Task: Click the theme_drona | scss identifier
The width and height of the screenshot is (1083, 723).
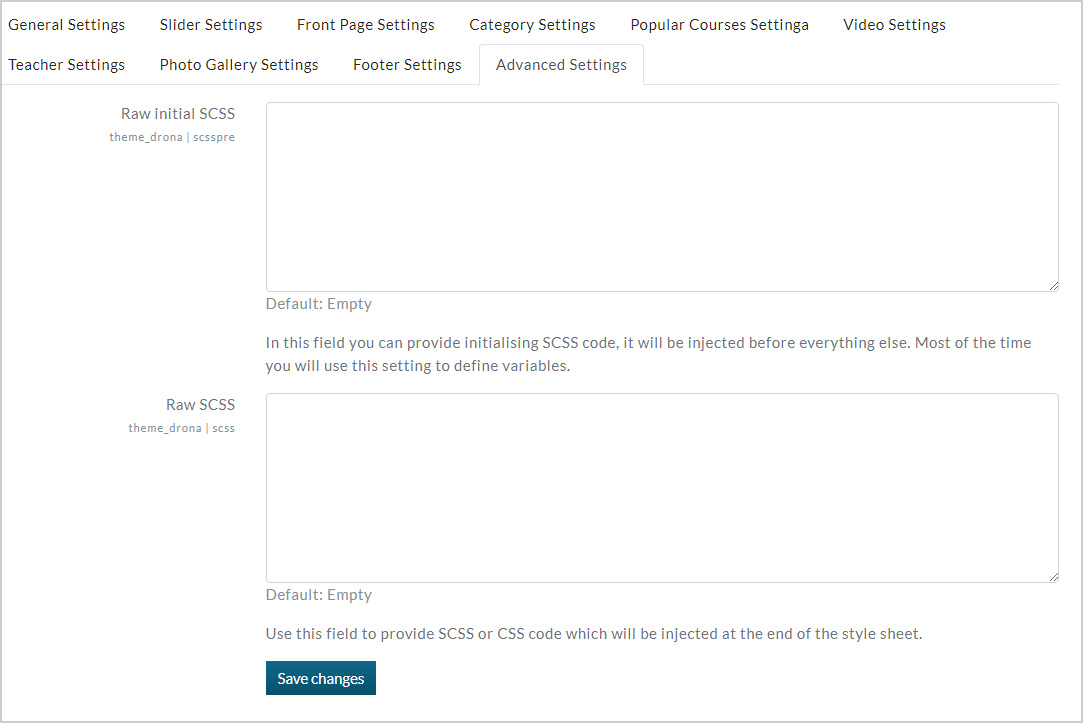Action: tap(181, 428)
